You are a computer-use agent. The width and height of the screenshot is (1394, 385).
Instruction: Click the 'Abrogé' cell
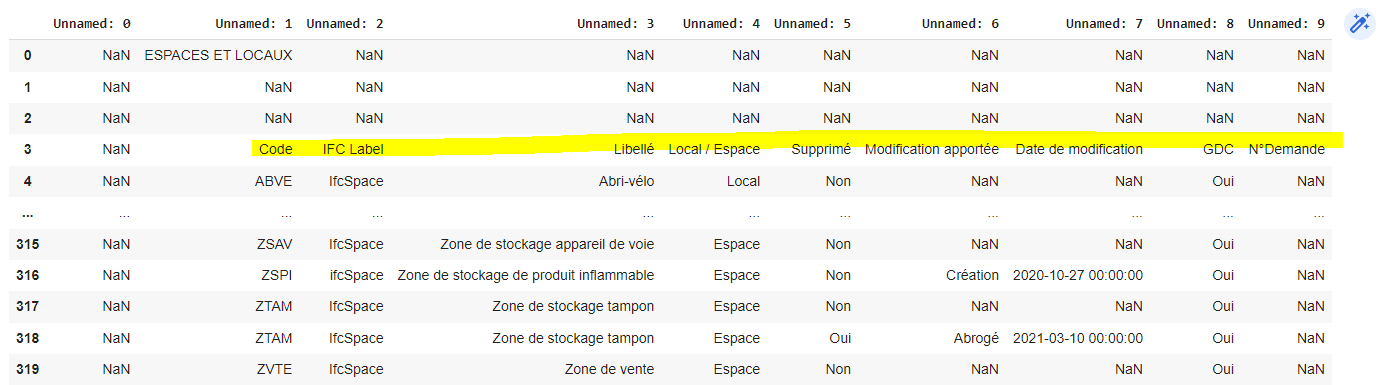tap(976, 338)
